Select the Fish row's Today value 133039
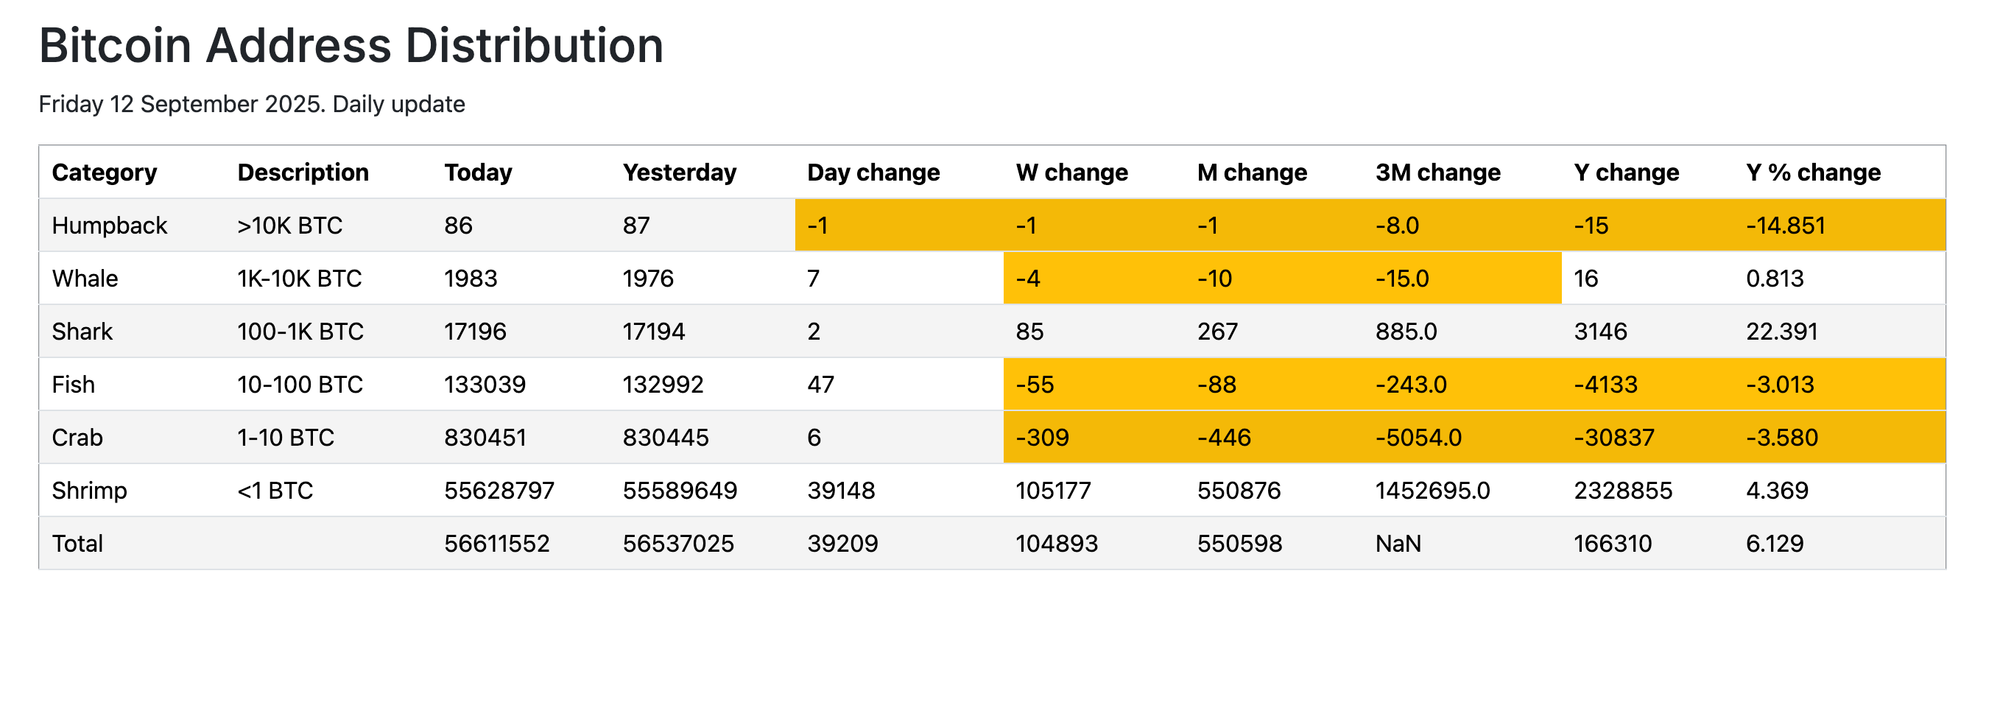This screenshot has width=2000, height=725. pyautogui.click(x=485, y=385)
